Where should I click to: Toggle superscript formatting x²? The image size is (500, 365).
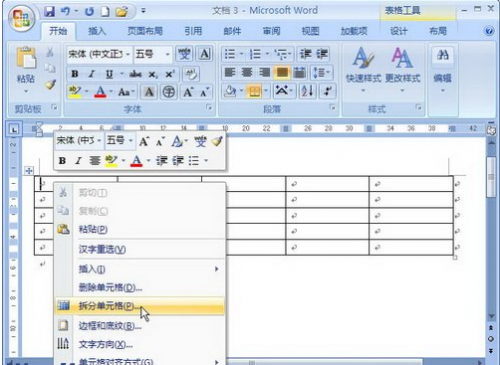170,74
